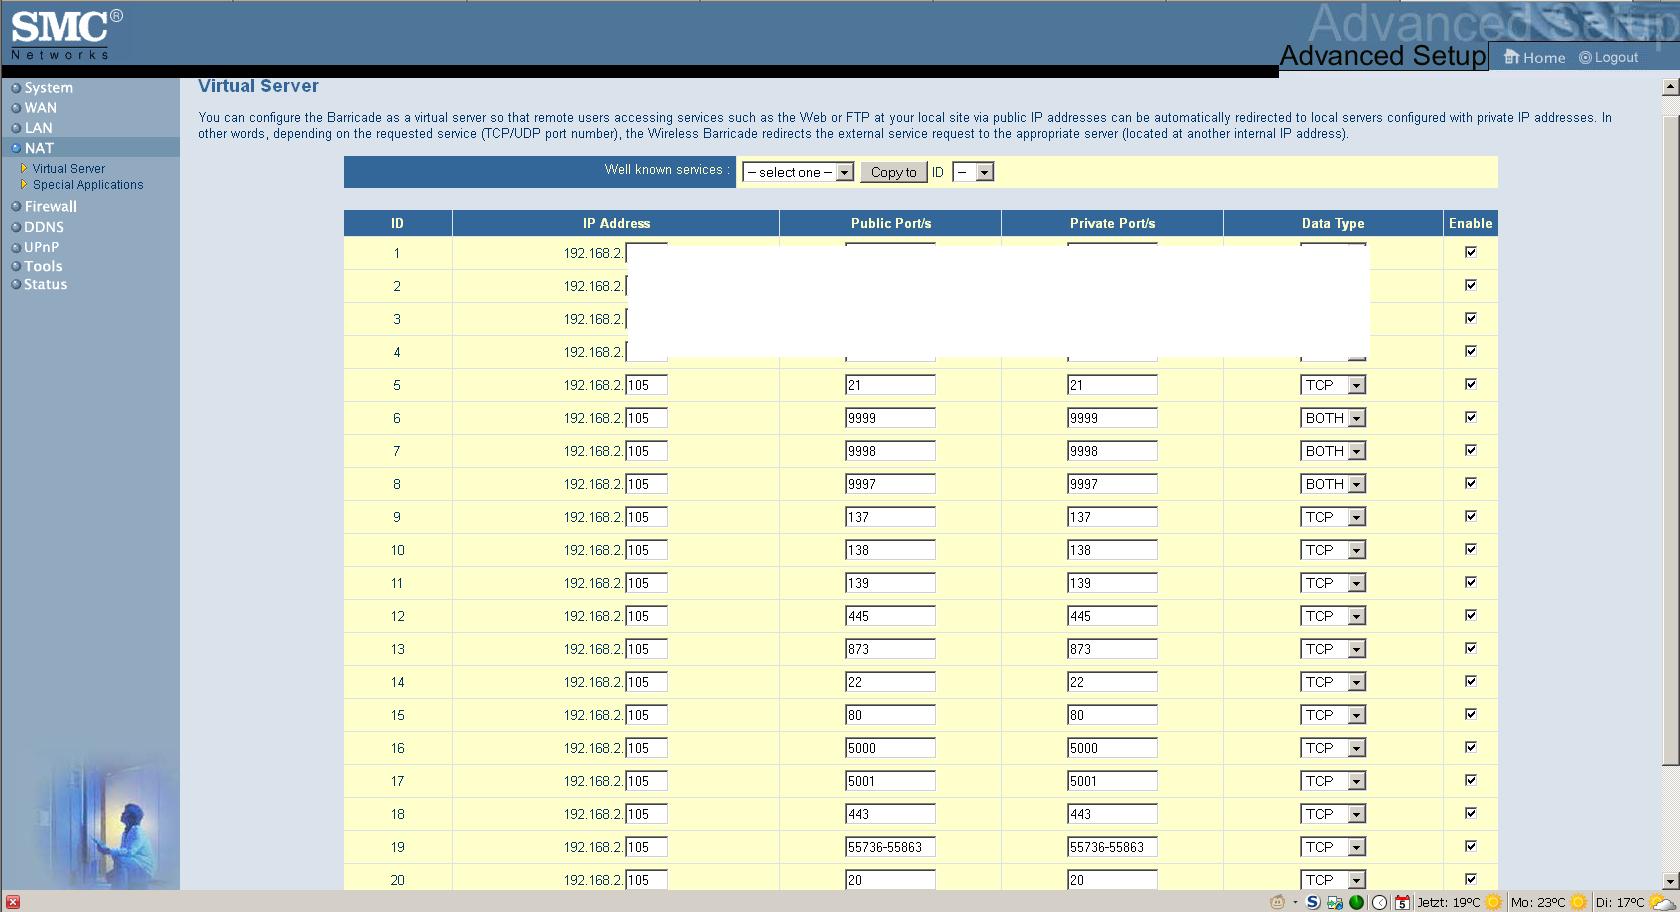Click the Copy to button
The width and height of the screenshot is (1680, 912).
894,172
